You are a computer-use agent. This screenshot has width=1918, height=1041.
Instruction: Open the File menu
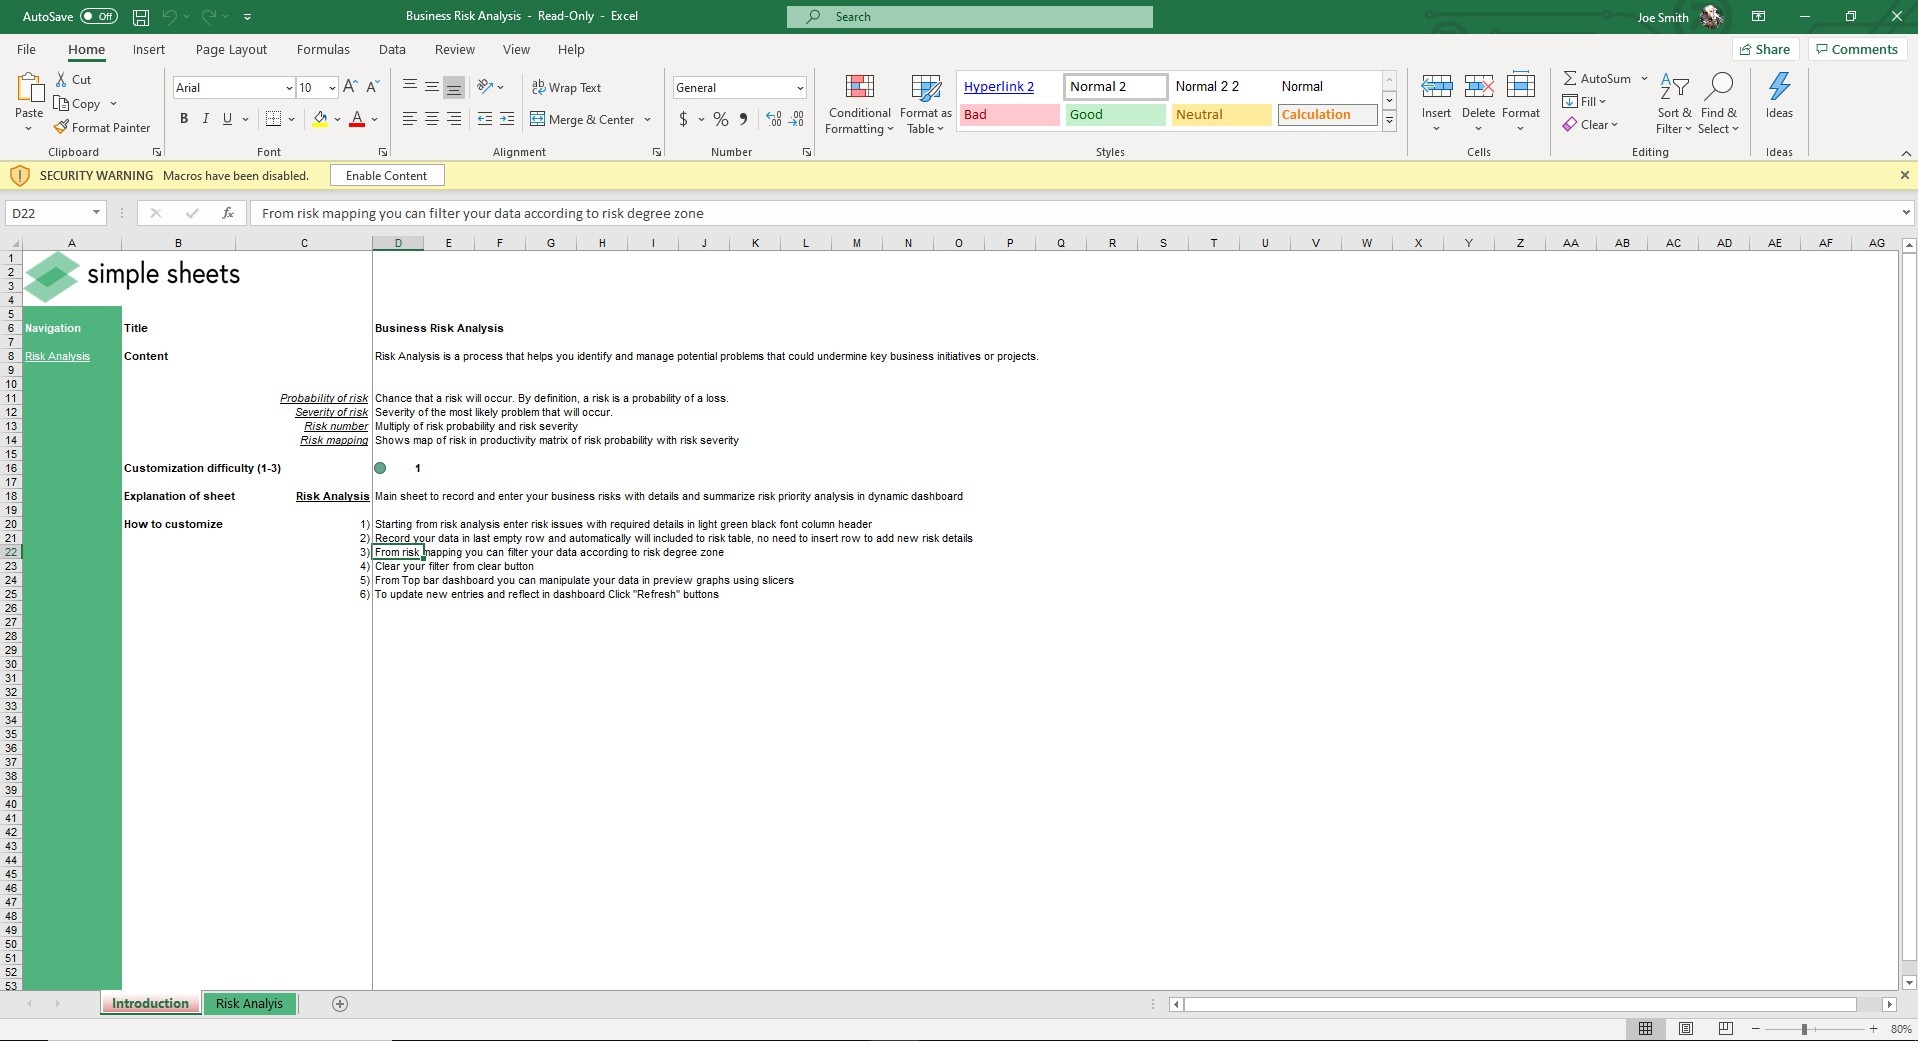pyautogui.click(x=27, y=49)
